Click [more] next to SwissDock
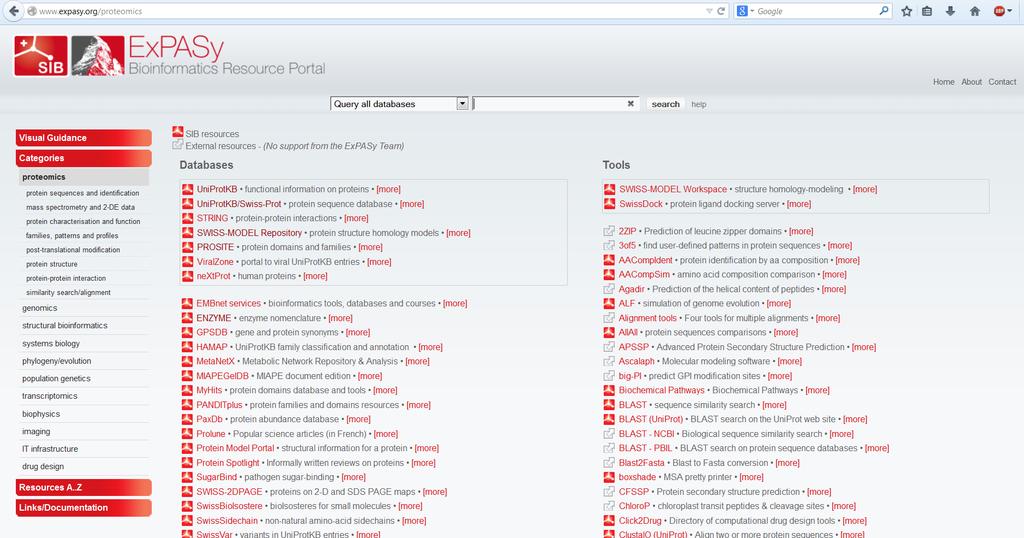The image size is (1024, 538). coord(799,204)
